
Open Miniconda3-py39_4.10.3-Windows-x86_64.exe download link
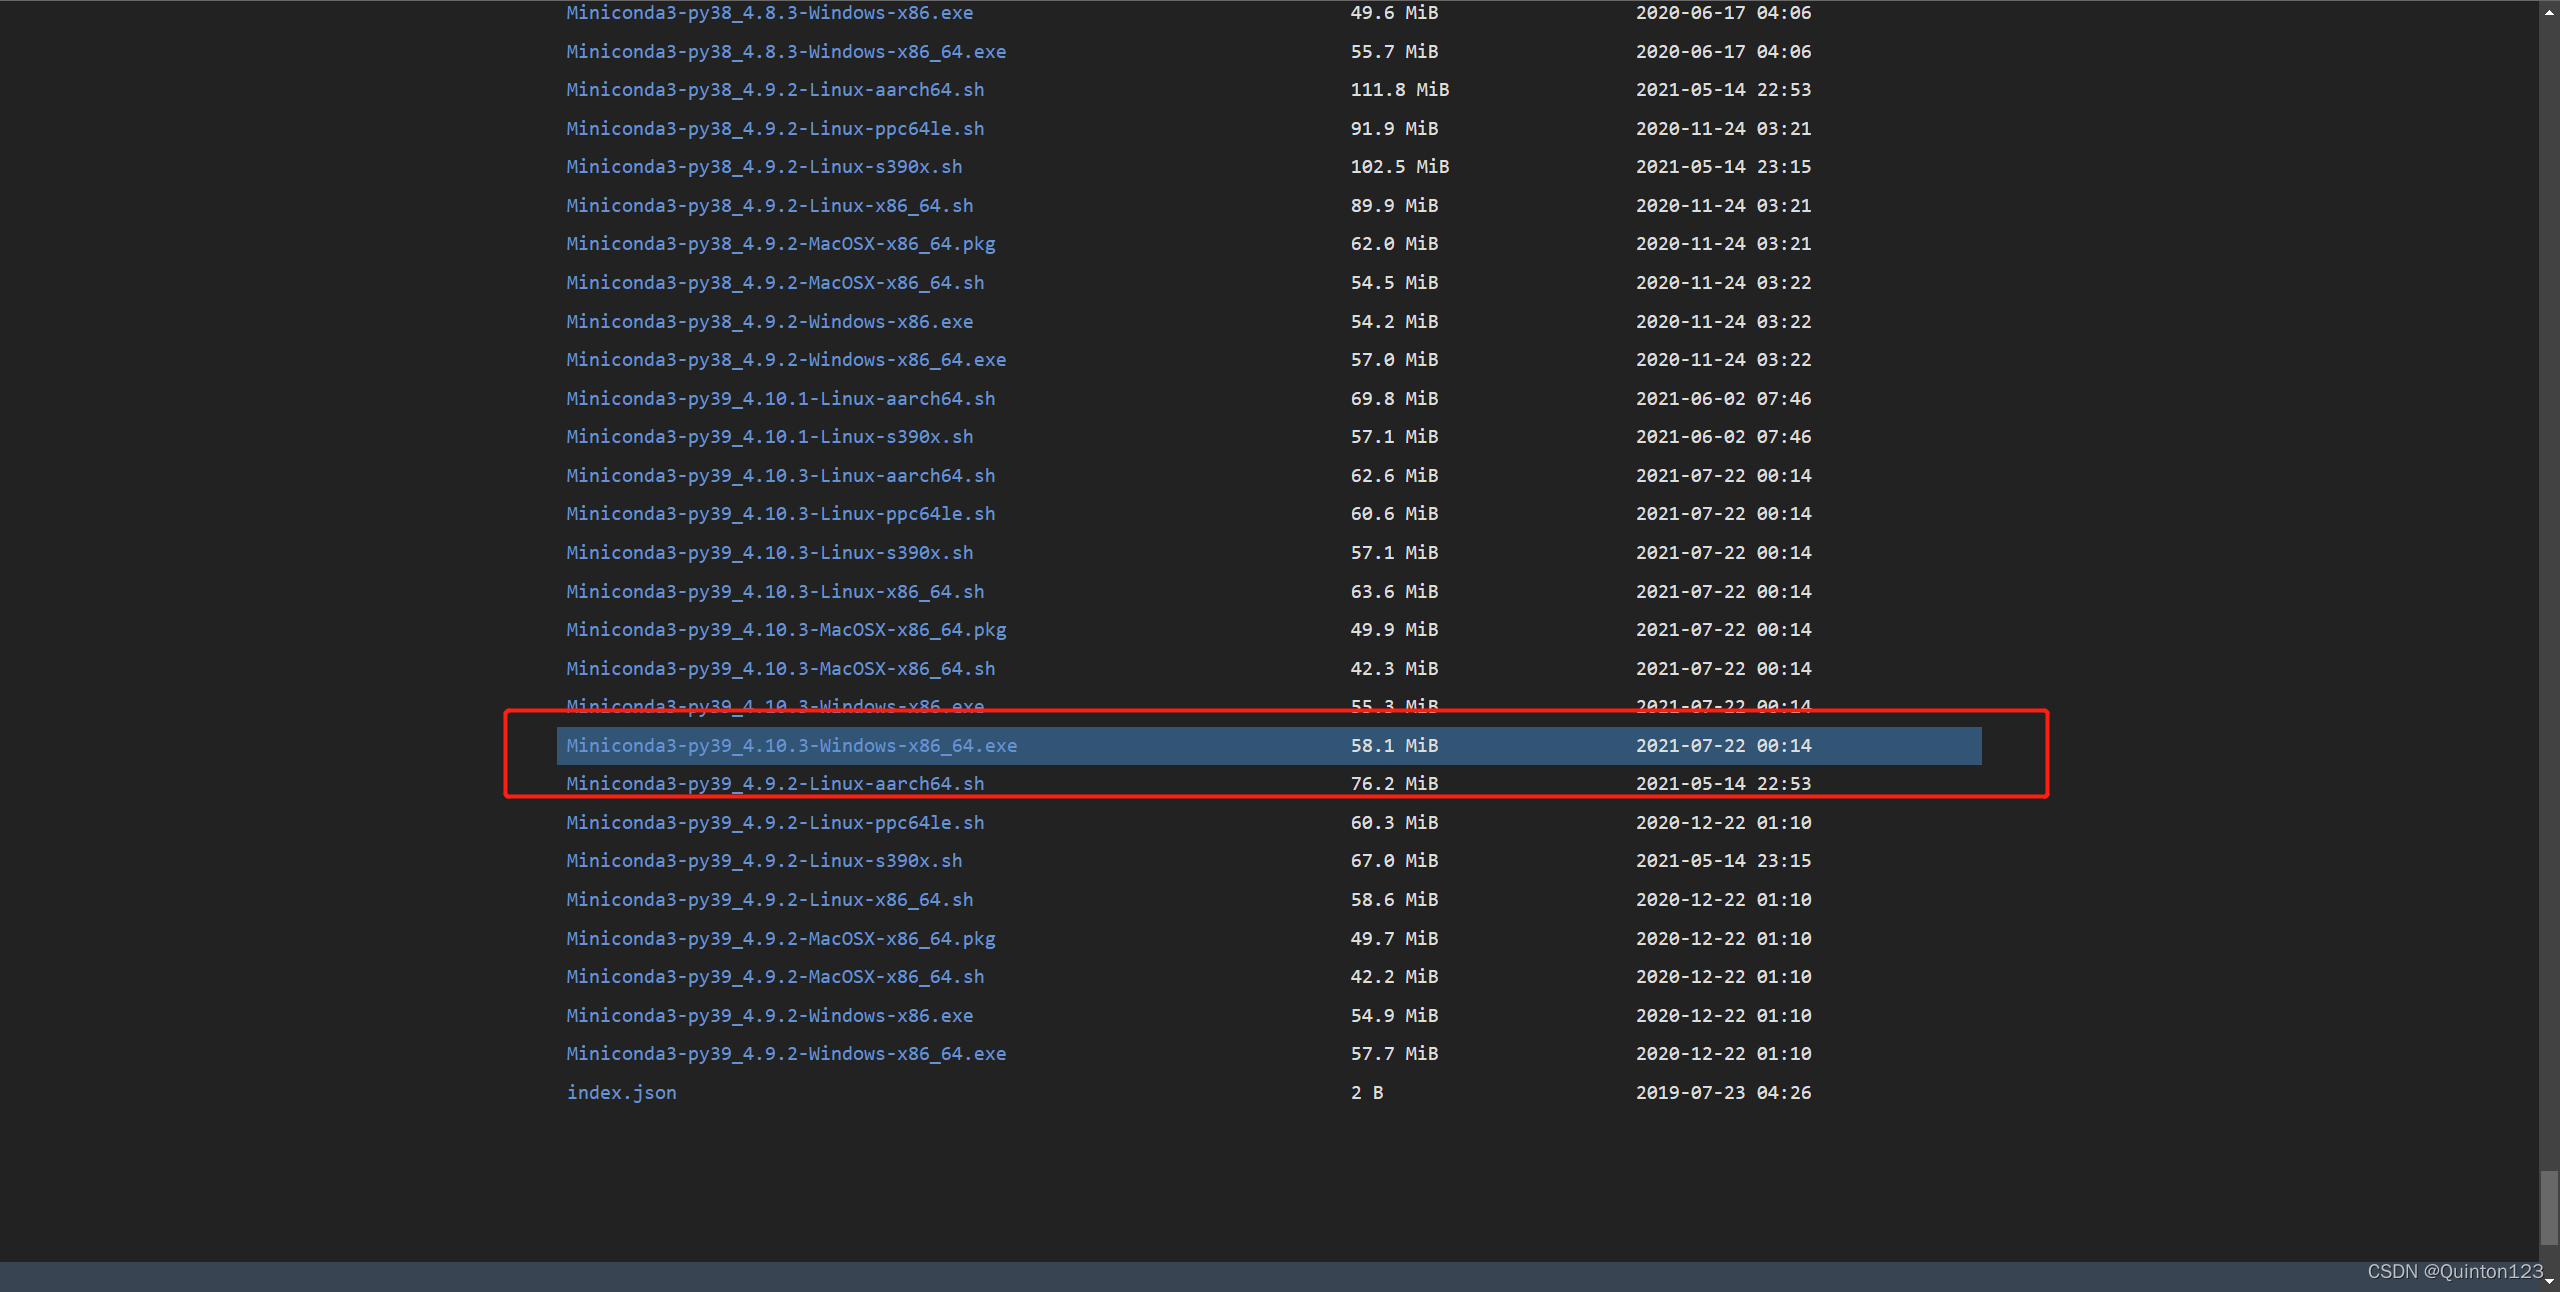tap(791, 746)
